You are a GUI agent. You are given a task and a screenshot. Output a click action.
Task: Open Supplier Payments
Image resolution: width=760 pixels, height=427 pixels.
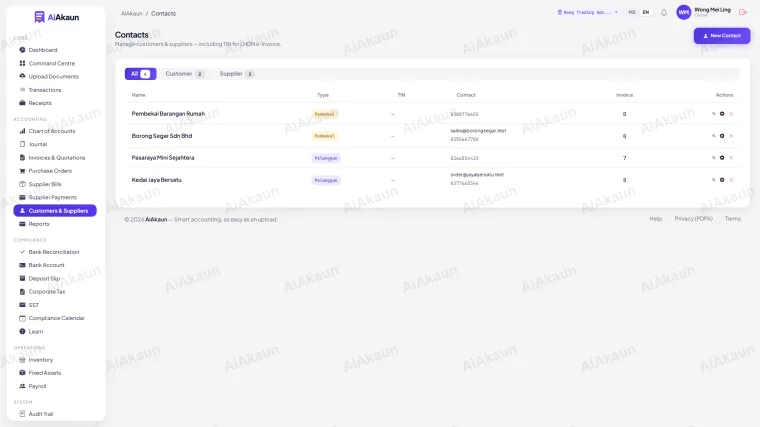pos(52,198)
